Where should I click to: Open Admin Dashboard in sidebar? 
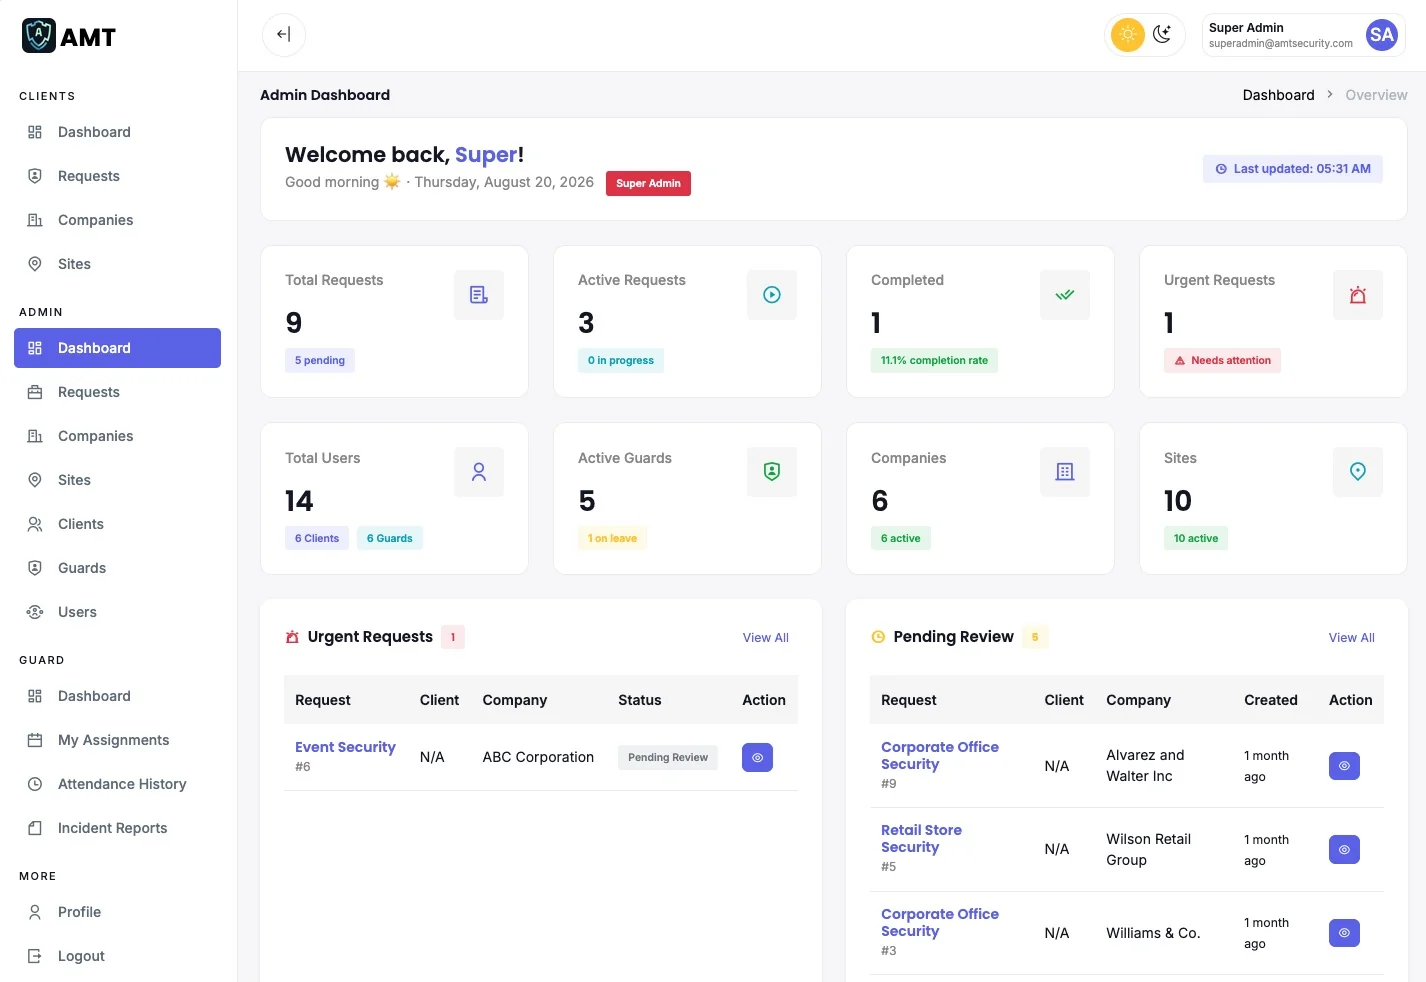click(x=117, y=348)
